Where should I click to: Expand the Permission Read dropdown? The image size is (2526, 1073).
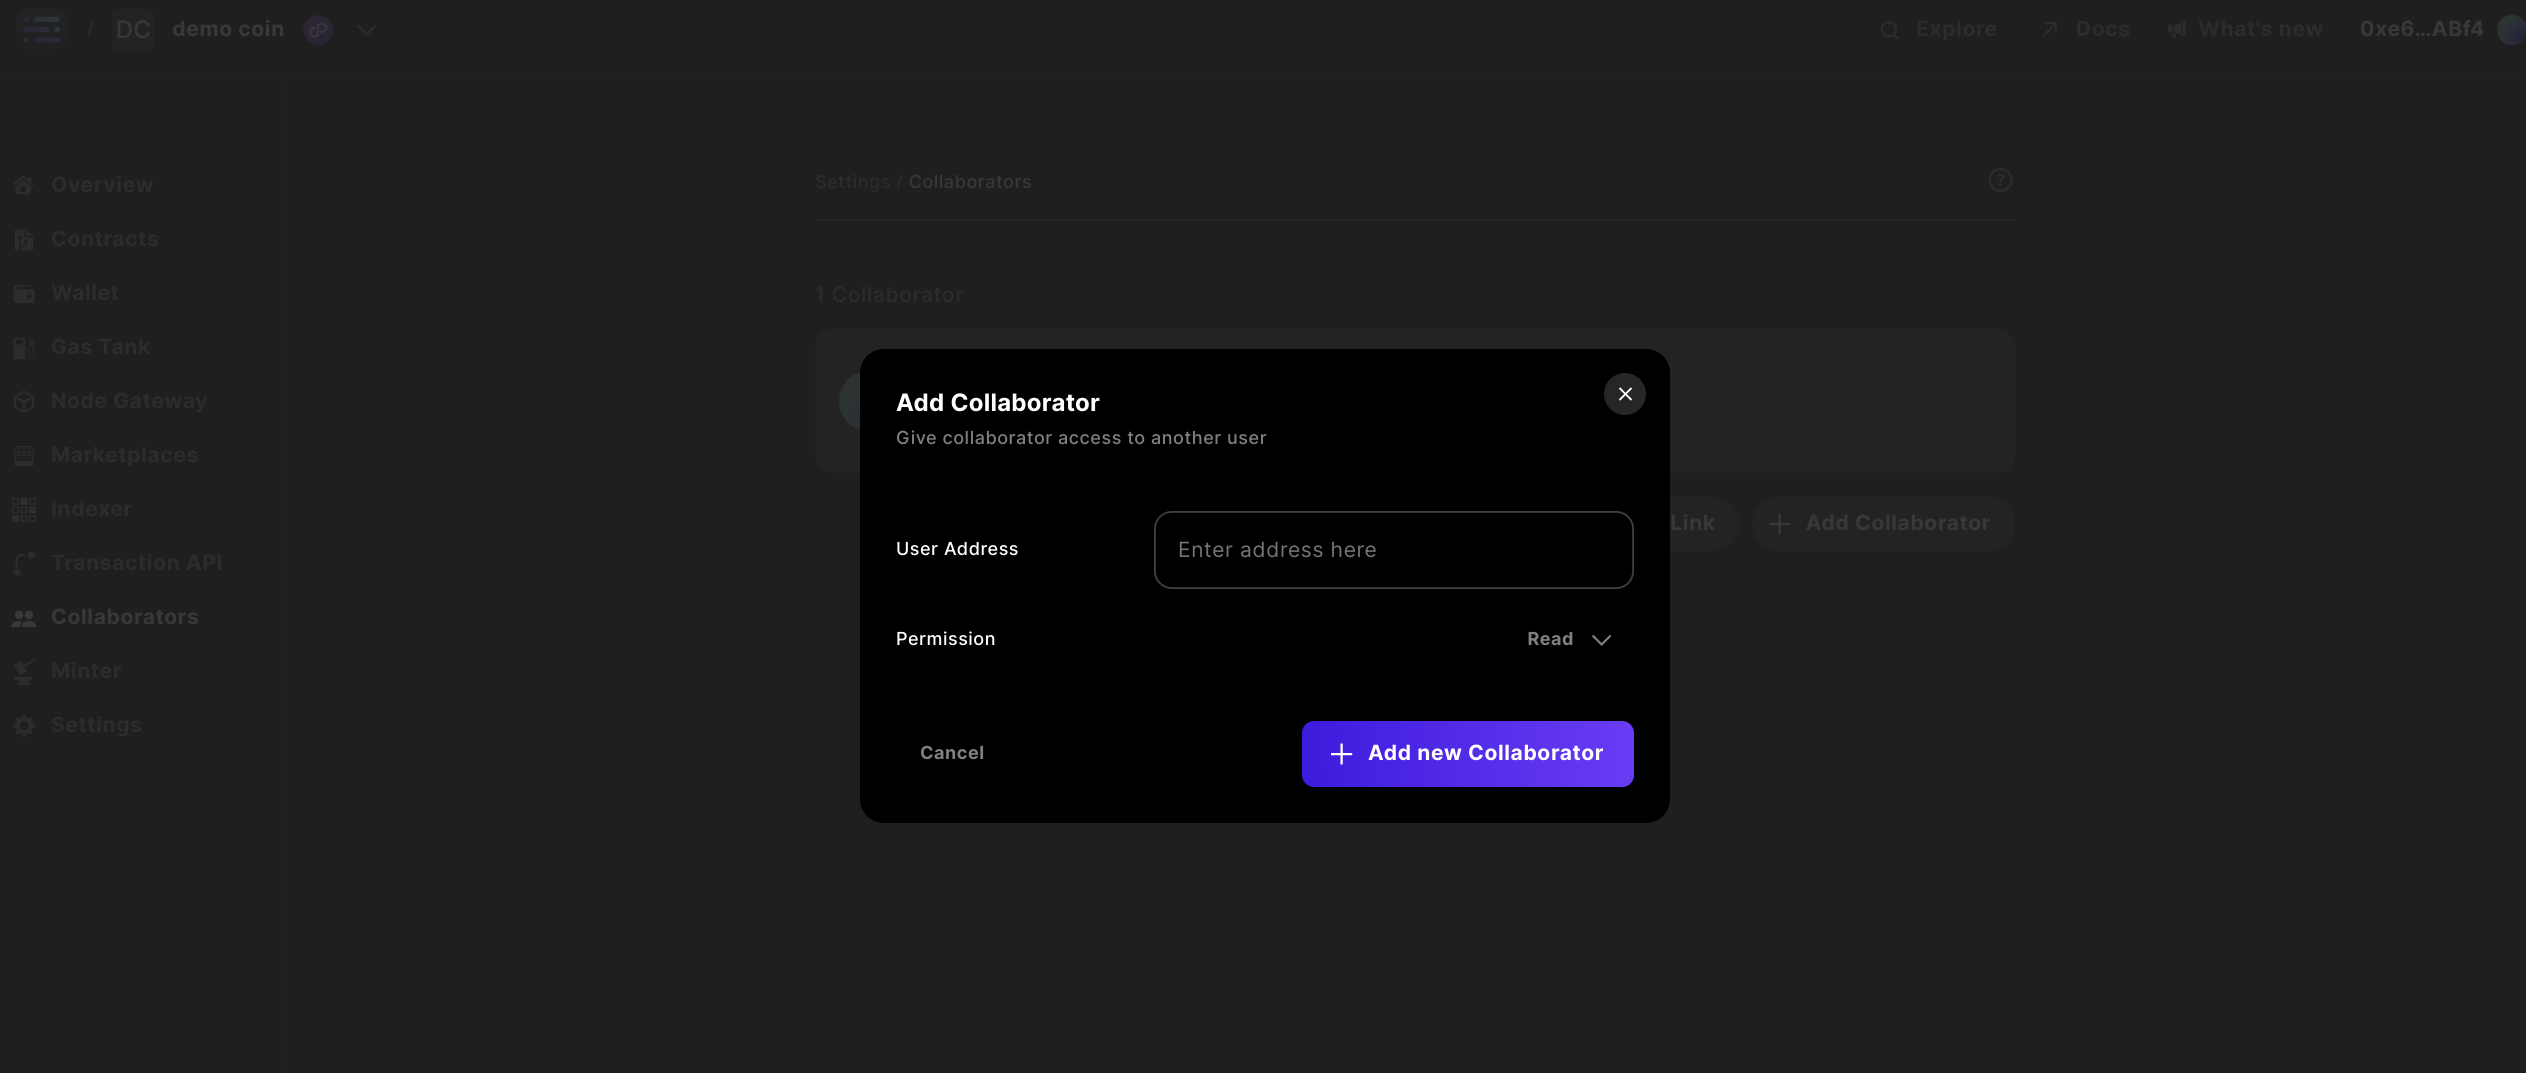(x=1567, y=639)
